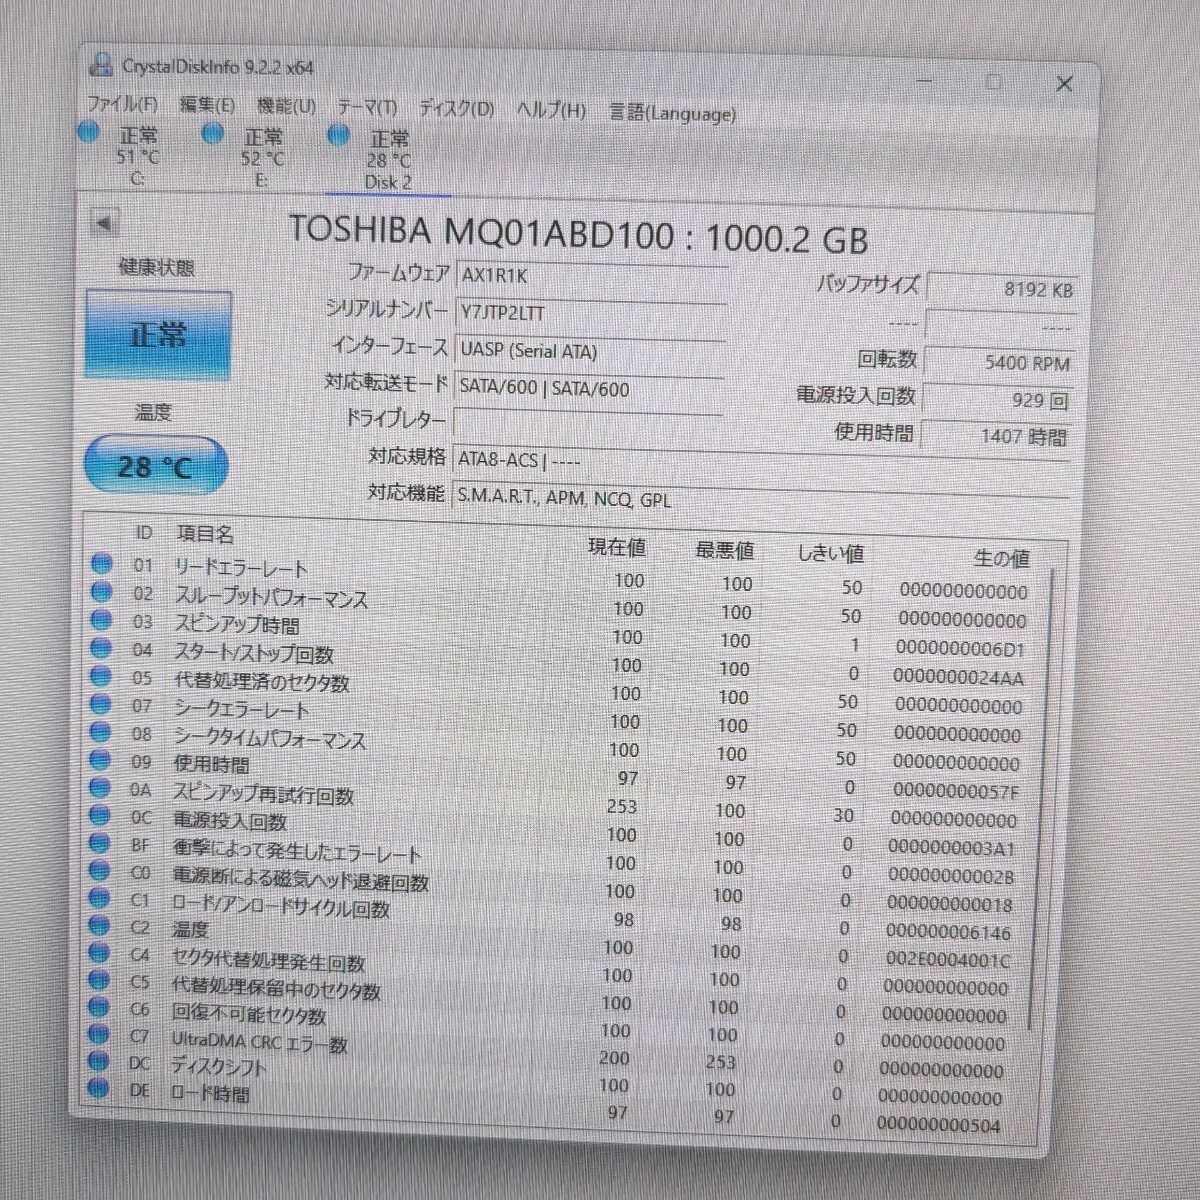Click status orb for C5 代替処理保留中のセクタ数

(x=99, y=980)
